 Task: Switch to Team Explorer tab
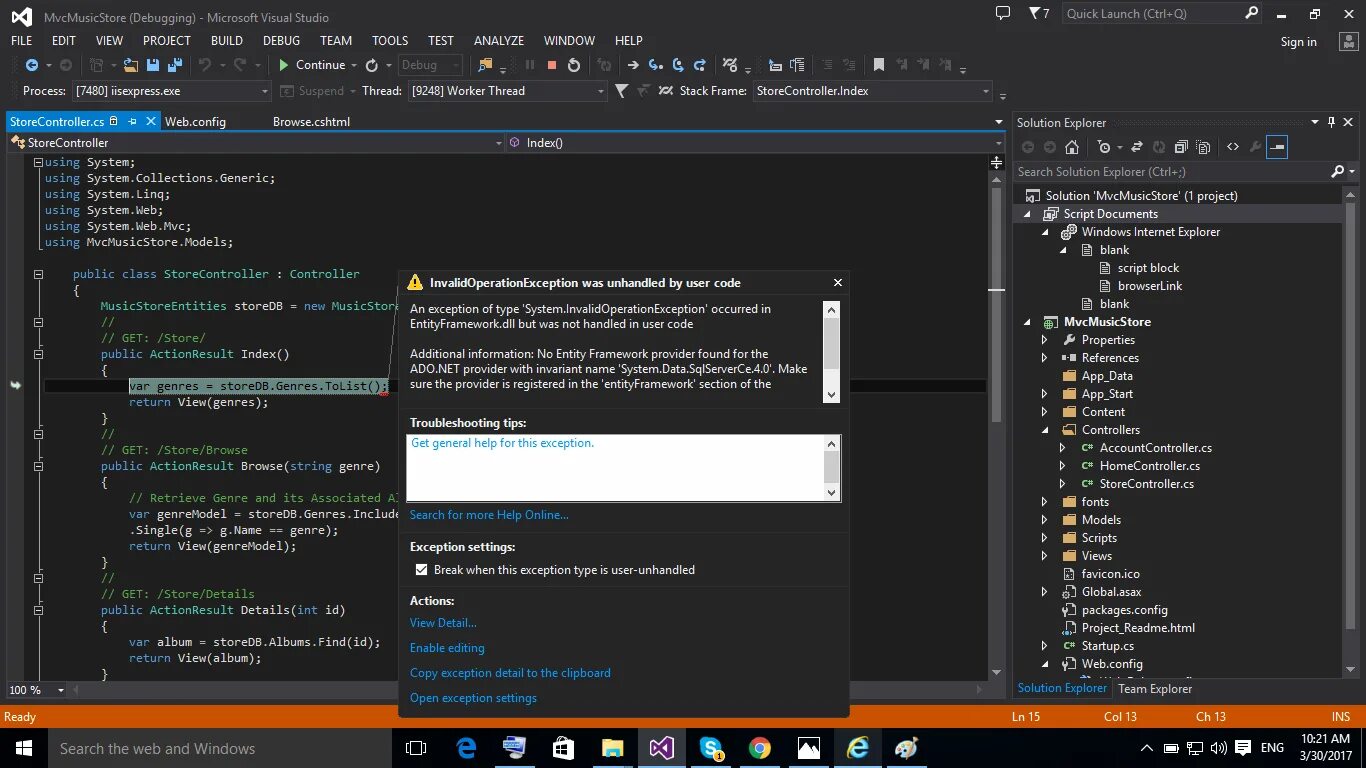tap(1155, 689)
